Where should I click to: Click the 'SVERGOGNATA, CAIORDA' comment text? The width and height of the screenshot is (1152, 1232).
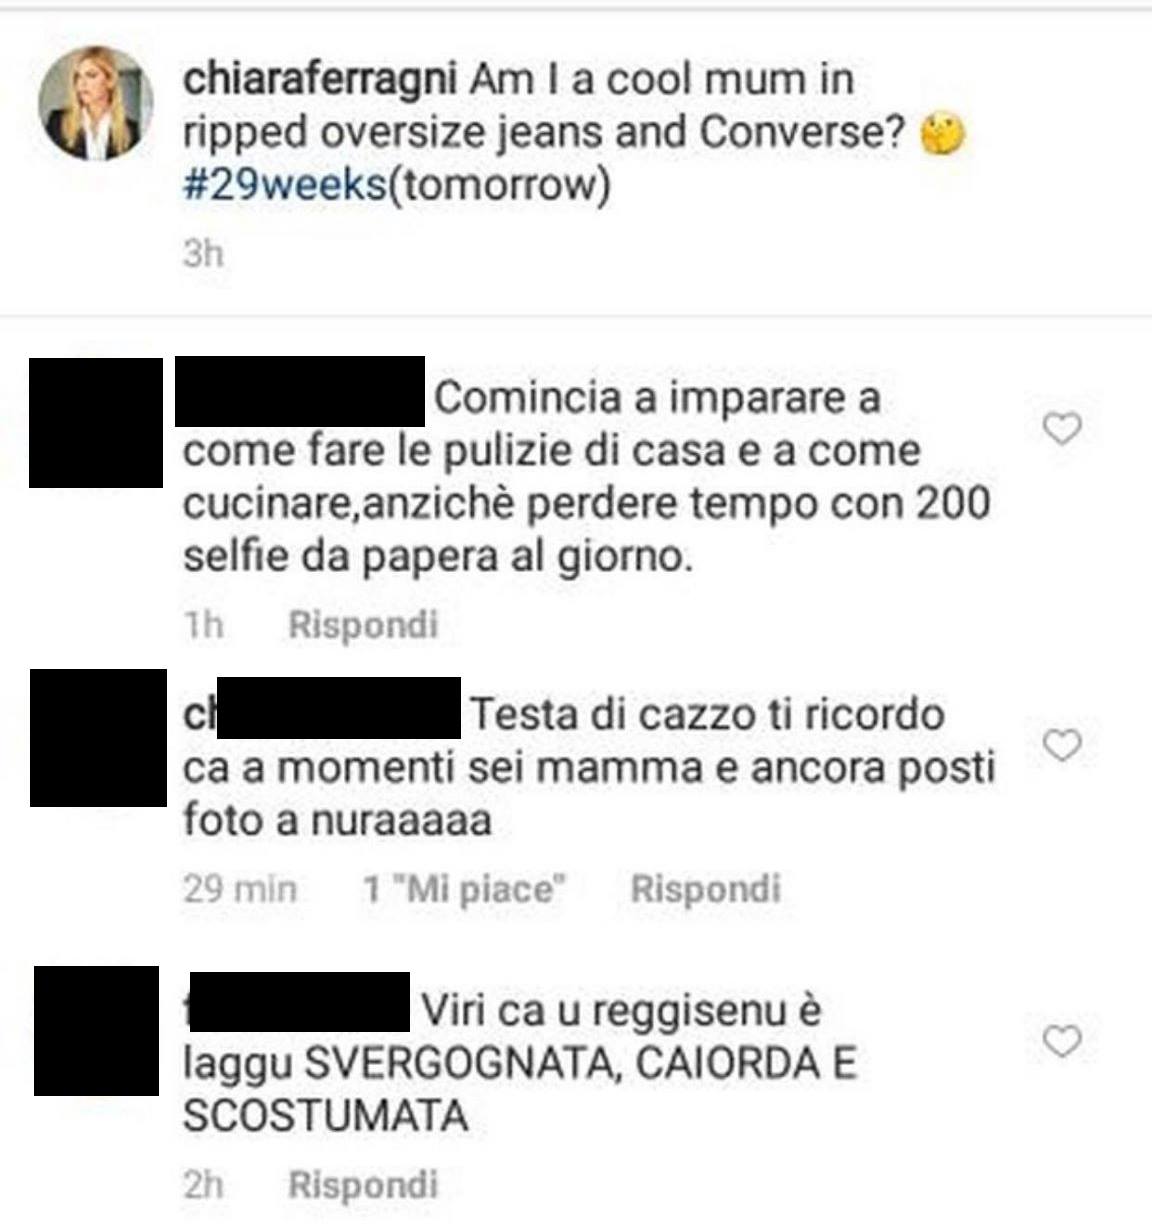(520, 1062)
